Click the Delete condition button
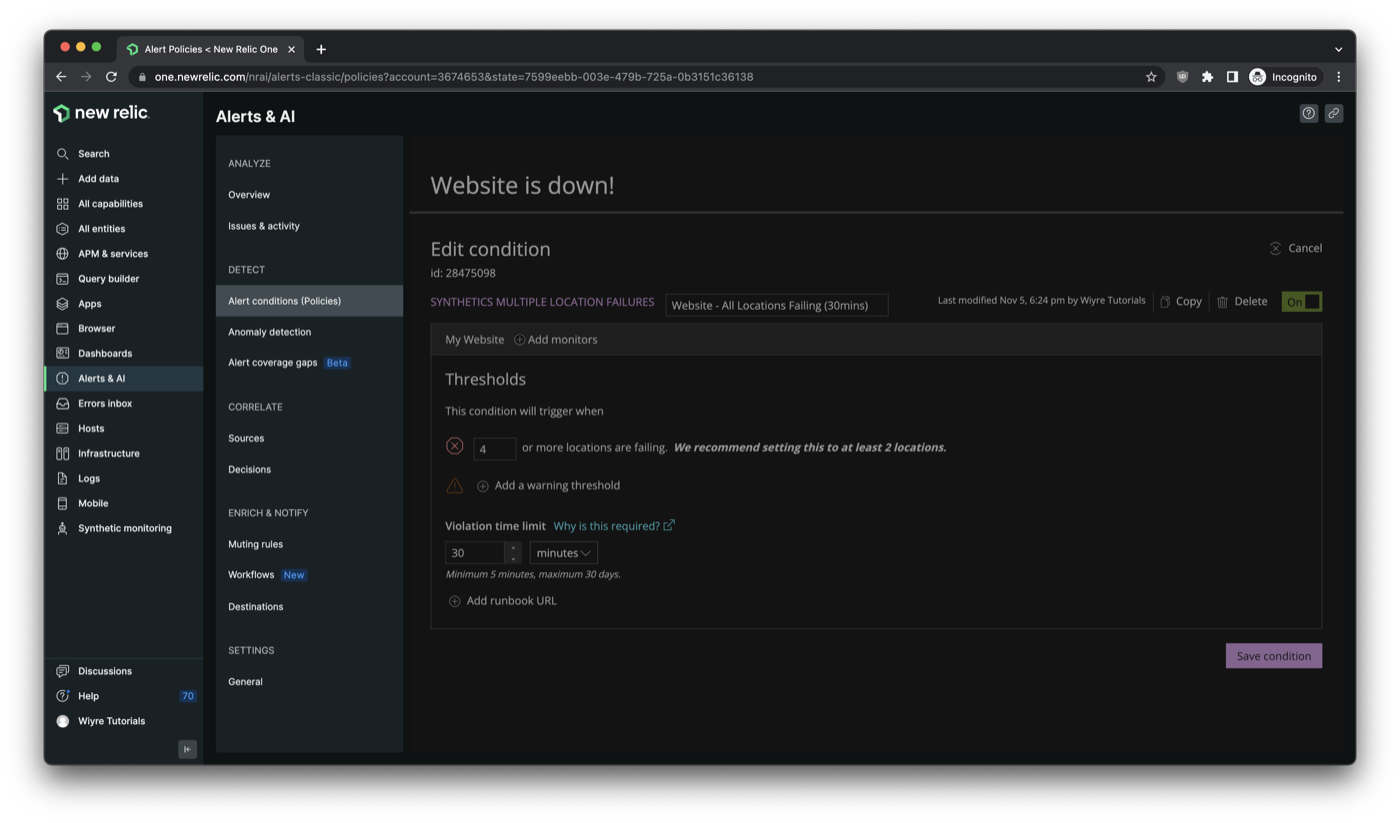Image resolution: width=1400 pixels, height=823 pixels. click(1242, 301)
